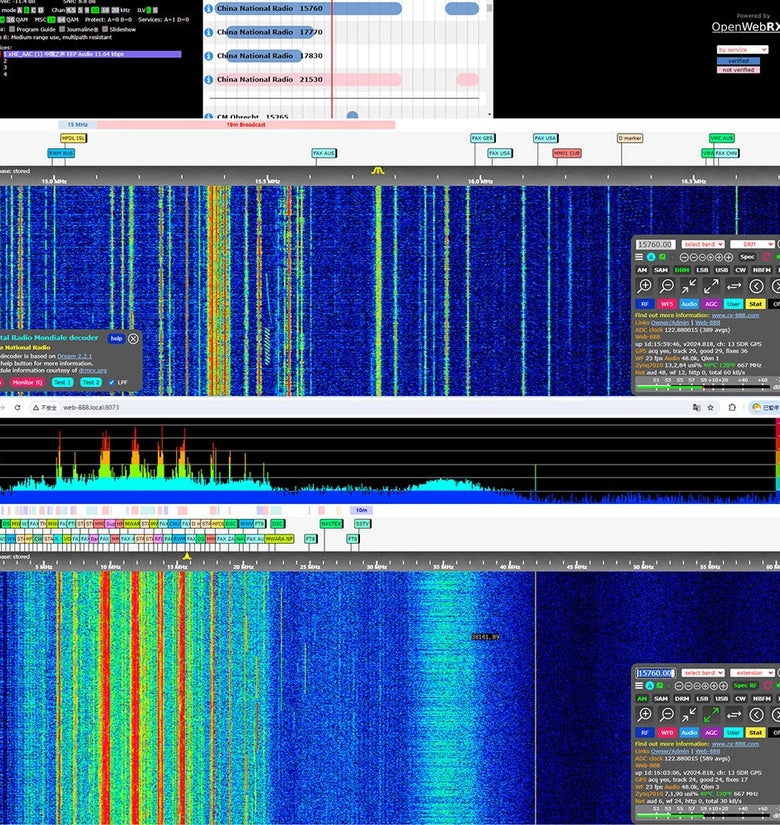Image resolution: width=780 pixels, height=825 pixels.
Task: Close the Digital Radio Mondiale decoder panel
Action: coord(133,339)
